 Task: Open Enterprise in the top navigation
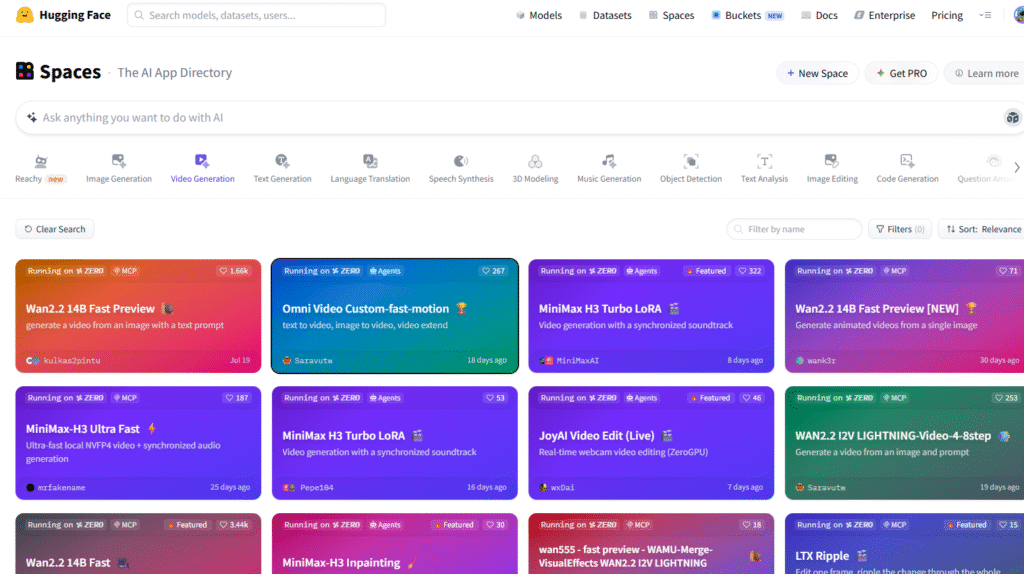(884, 15)
